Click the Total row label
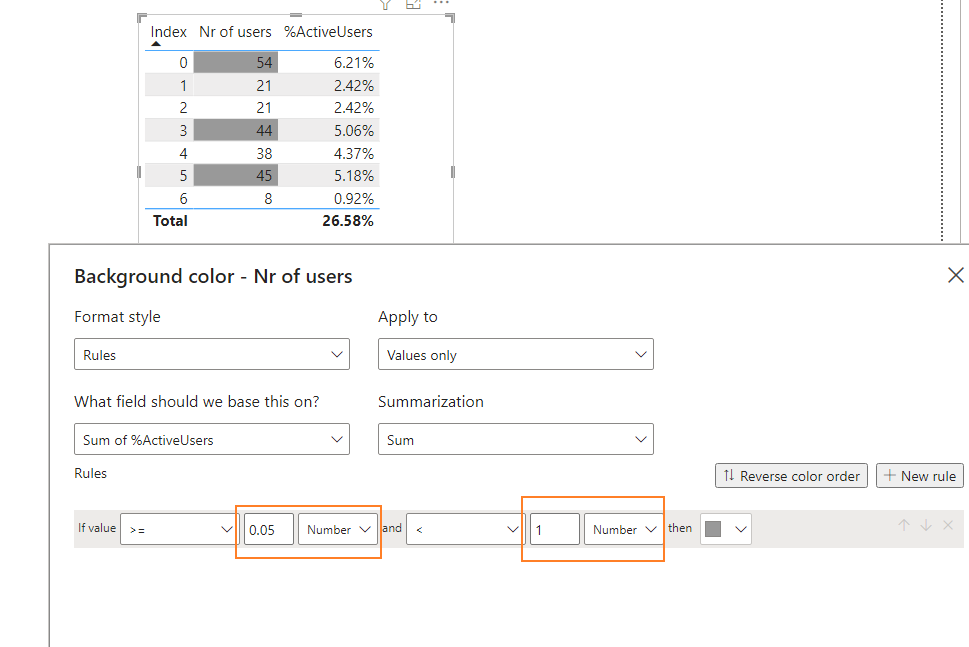The image size is (969, 647). click(x=170, y=221)
